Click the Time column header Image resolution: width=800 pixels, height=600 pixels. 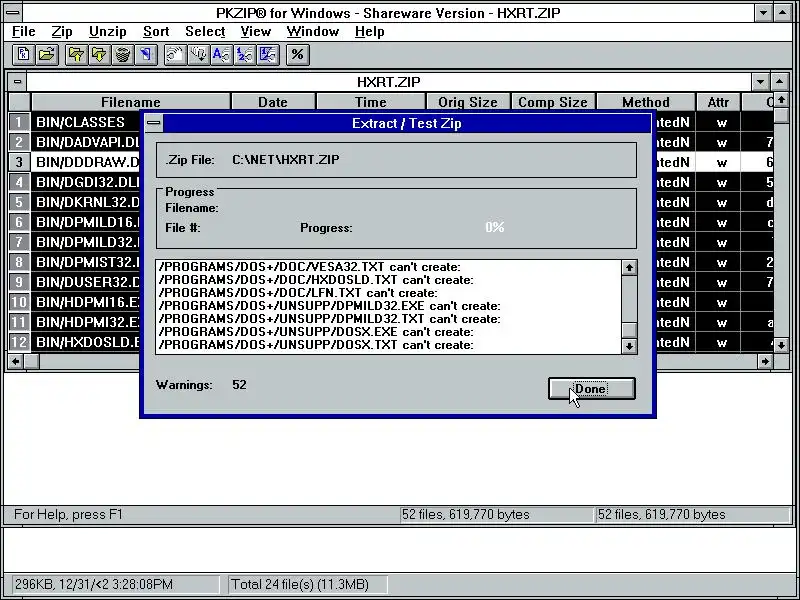pos(371,102)
